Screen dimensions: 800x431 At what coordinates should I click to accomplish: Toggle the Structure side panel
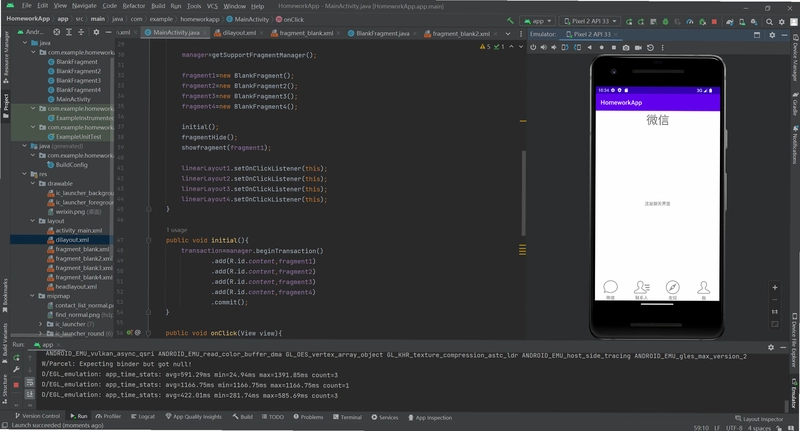tap(5, 390)
